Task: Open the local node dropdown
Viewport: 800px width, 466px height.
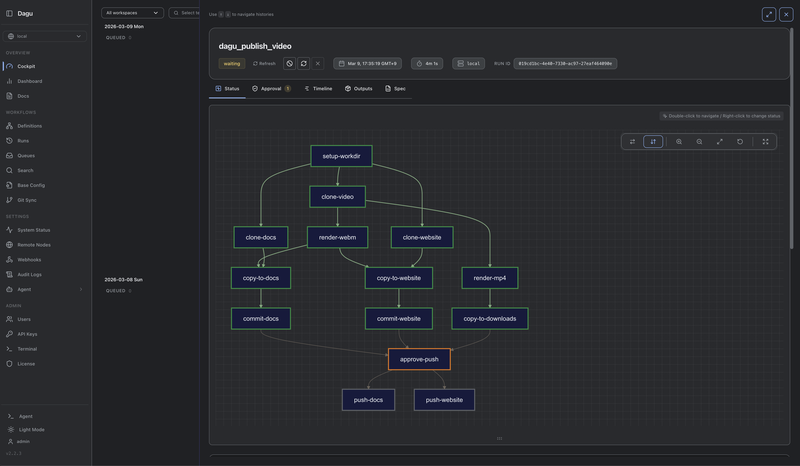Action: pyautogui.click(x=45, y=36)
